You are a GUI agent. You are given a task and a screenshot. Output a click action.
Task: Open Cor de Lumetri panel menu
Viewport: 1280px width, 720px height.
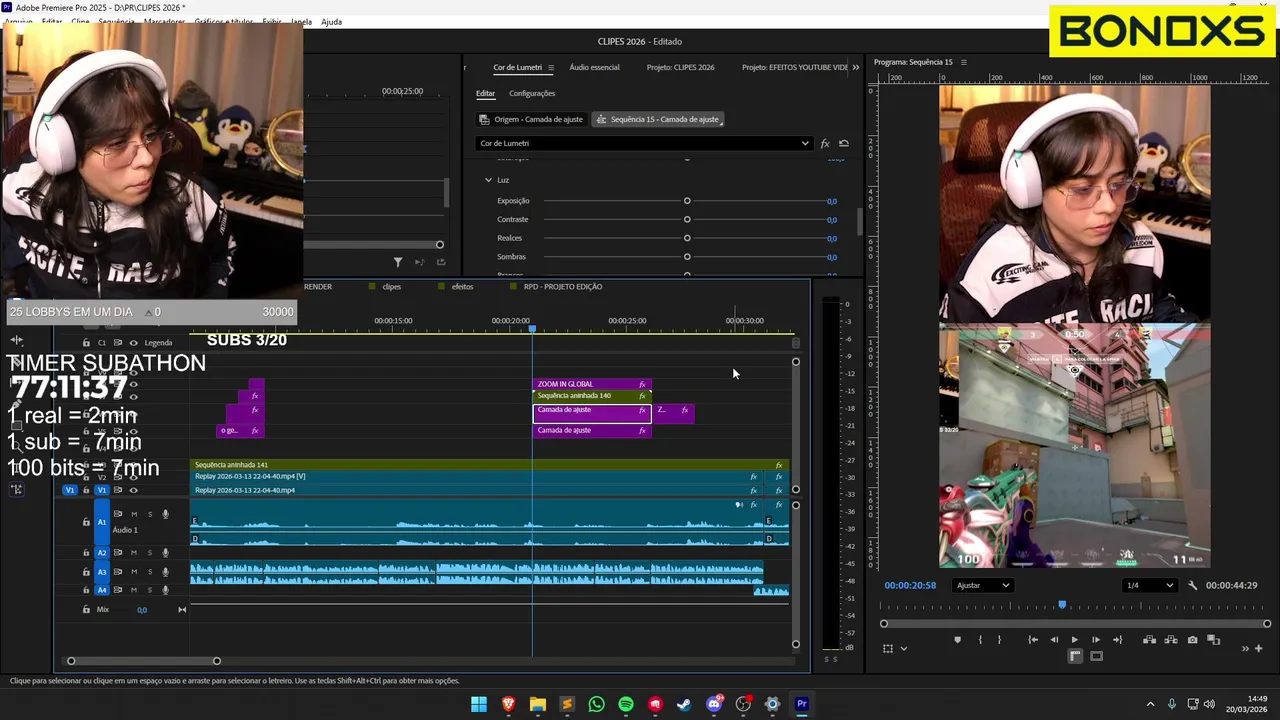tap(551, 68)
